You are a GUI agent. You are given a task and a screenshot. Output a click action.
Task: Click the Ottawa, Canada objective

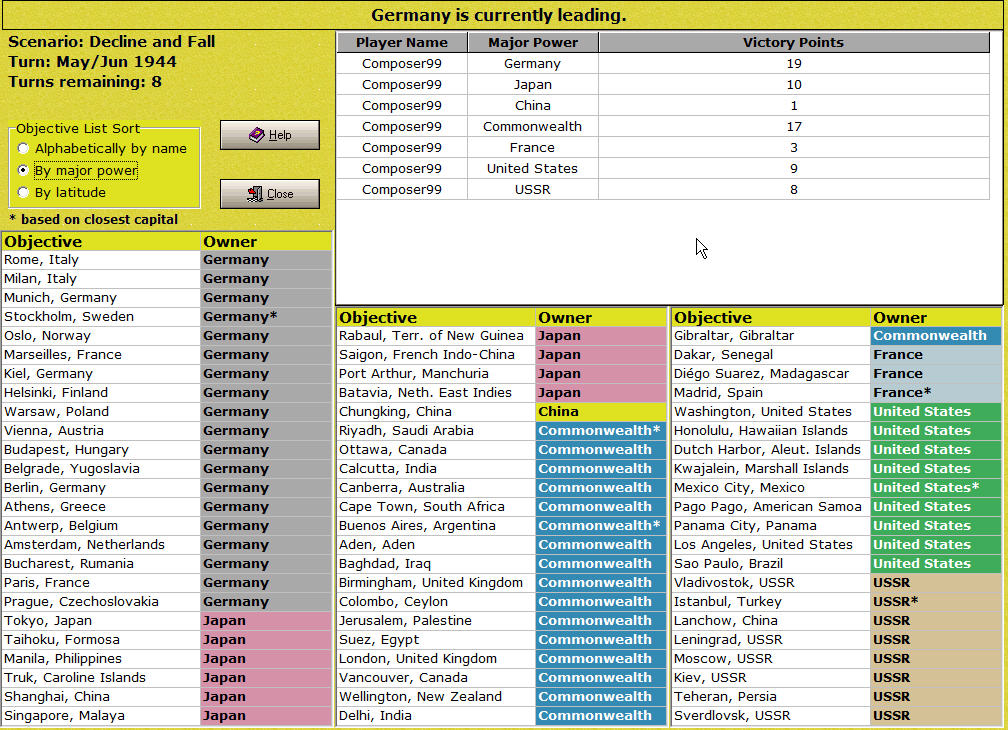[436, 450]
